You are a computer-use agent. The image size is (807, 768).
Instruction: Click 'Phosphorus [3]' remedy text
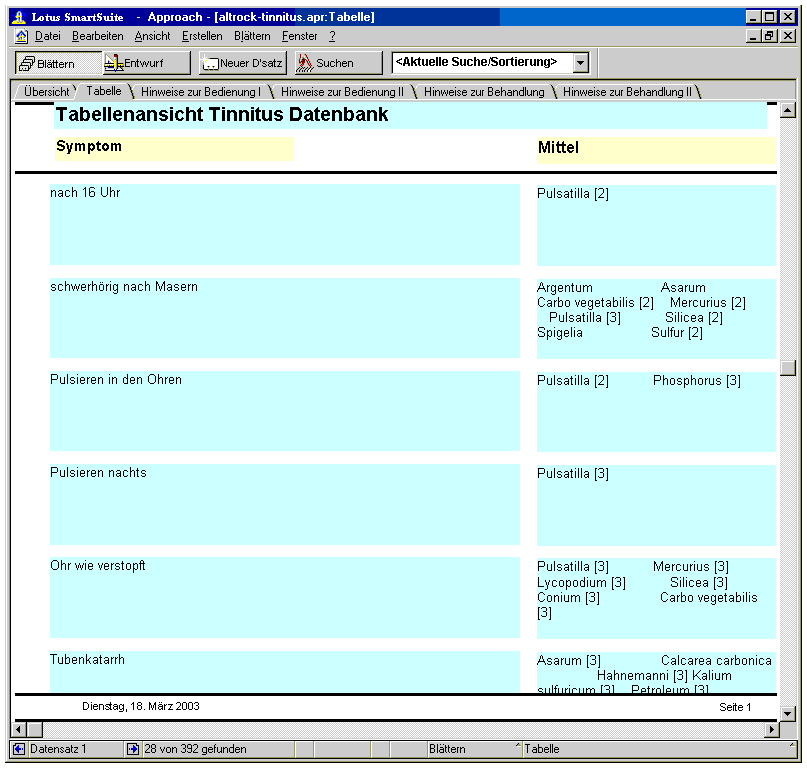696,381
